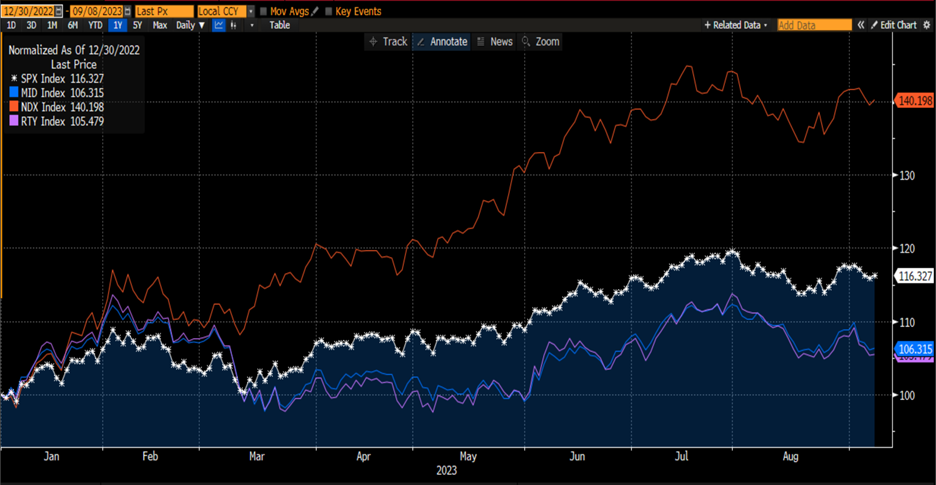
Task: Click the Edit Chart button
Action: [894, 25]
